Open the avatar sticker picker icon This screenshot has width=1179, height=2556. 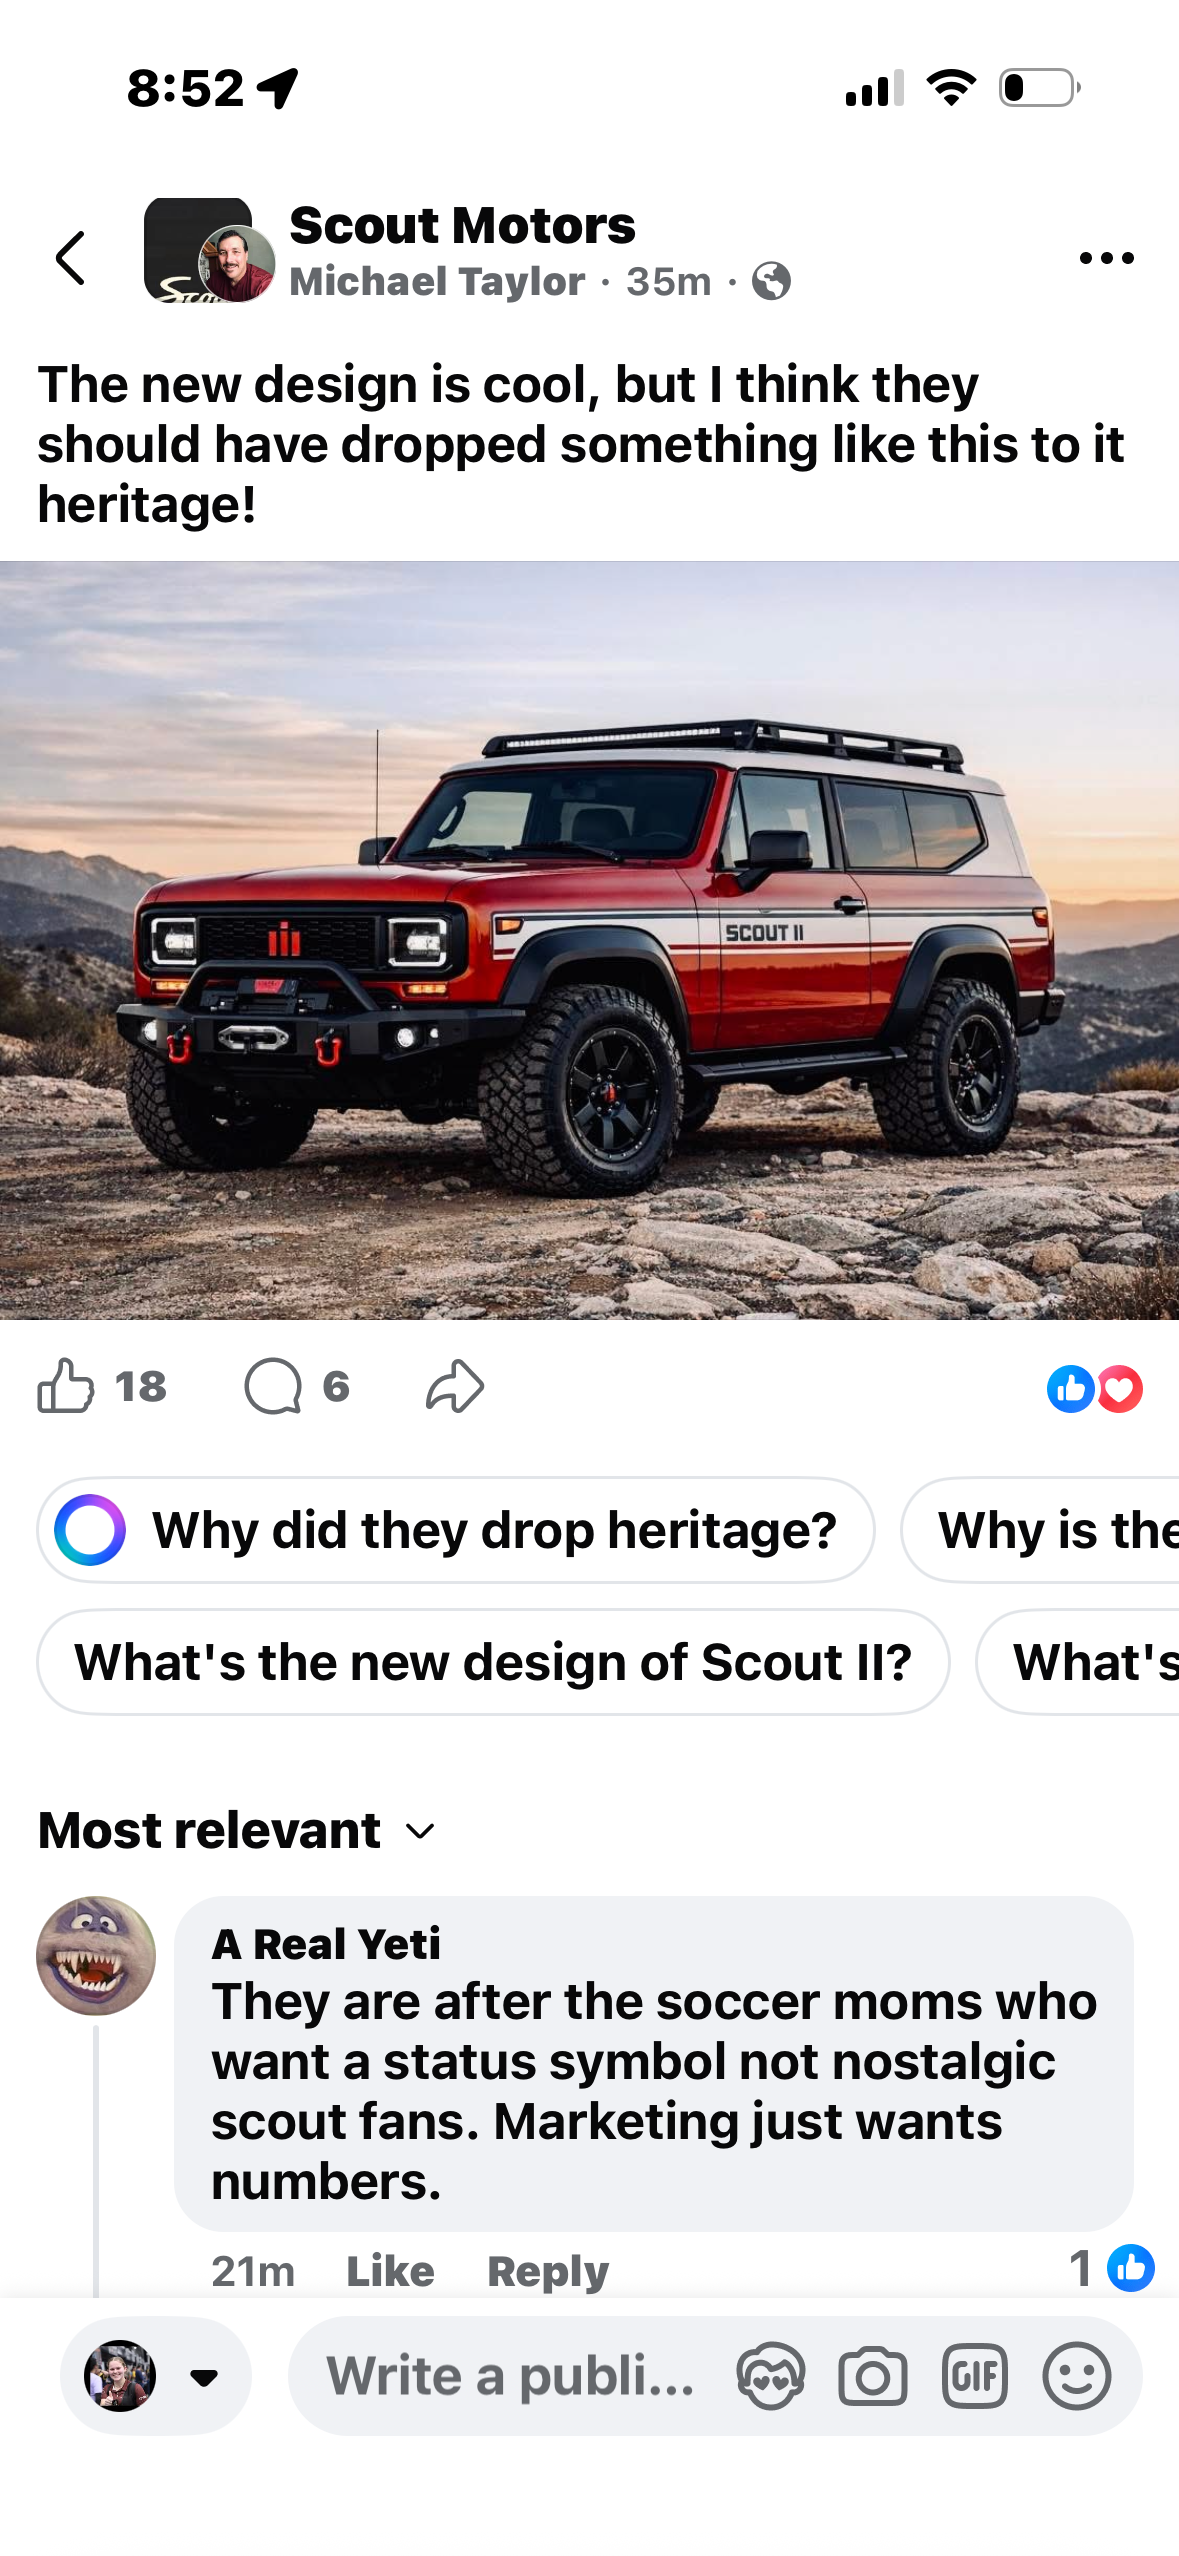click(771, 2376)
